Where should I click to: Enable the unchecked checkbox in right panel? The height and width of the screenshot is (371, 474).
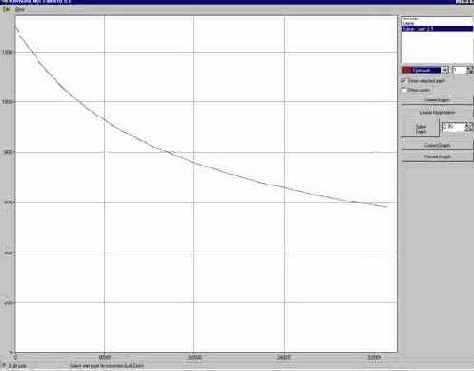403,90
